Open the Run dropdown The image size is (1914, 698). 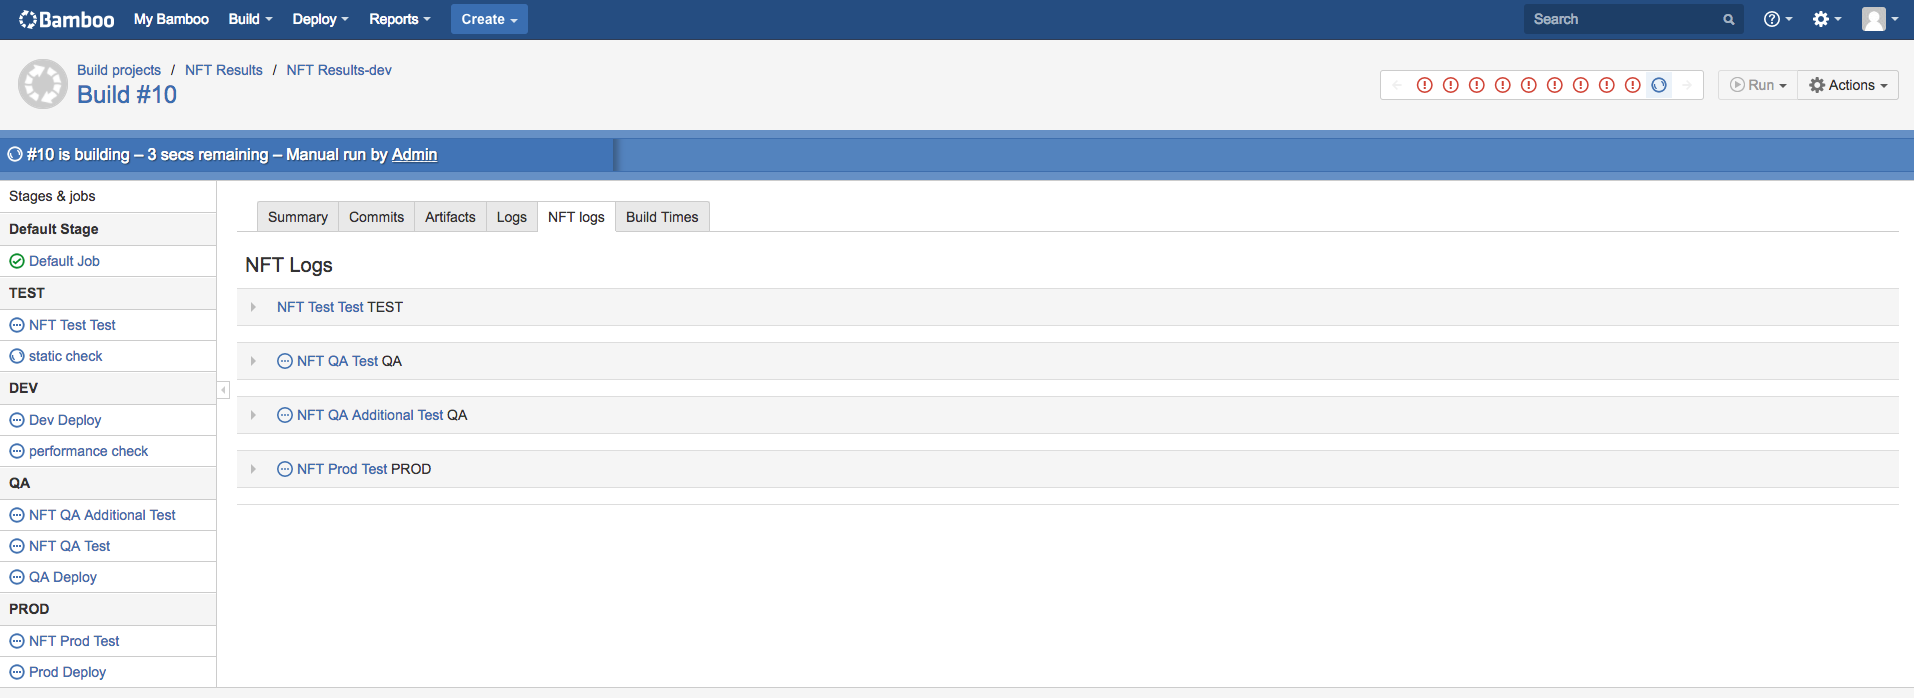[x=1758, y=85]
